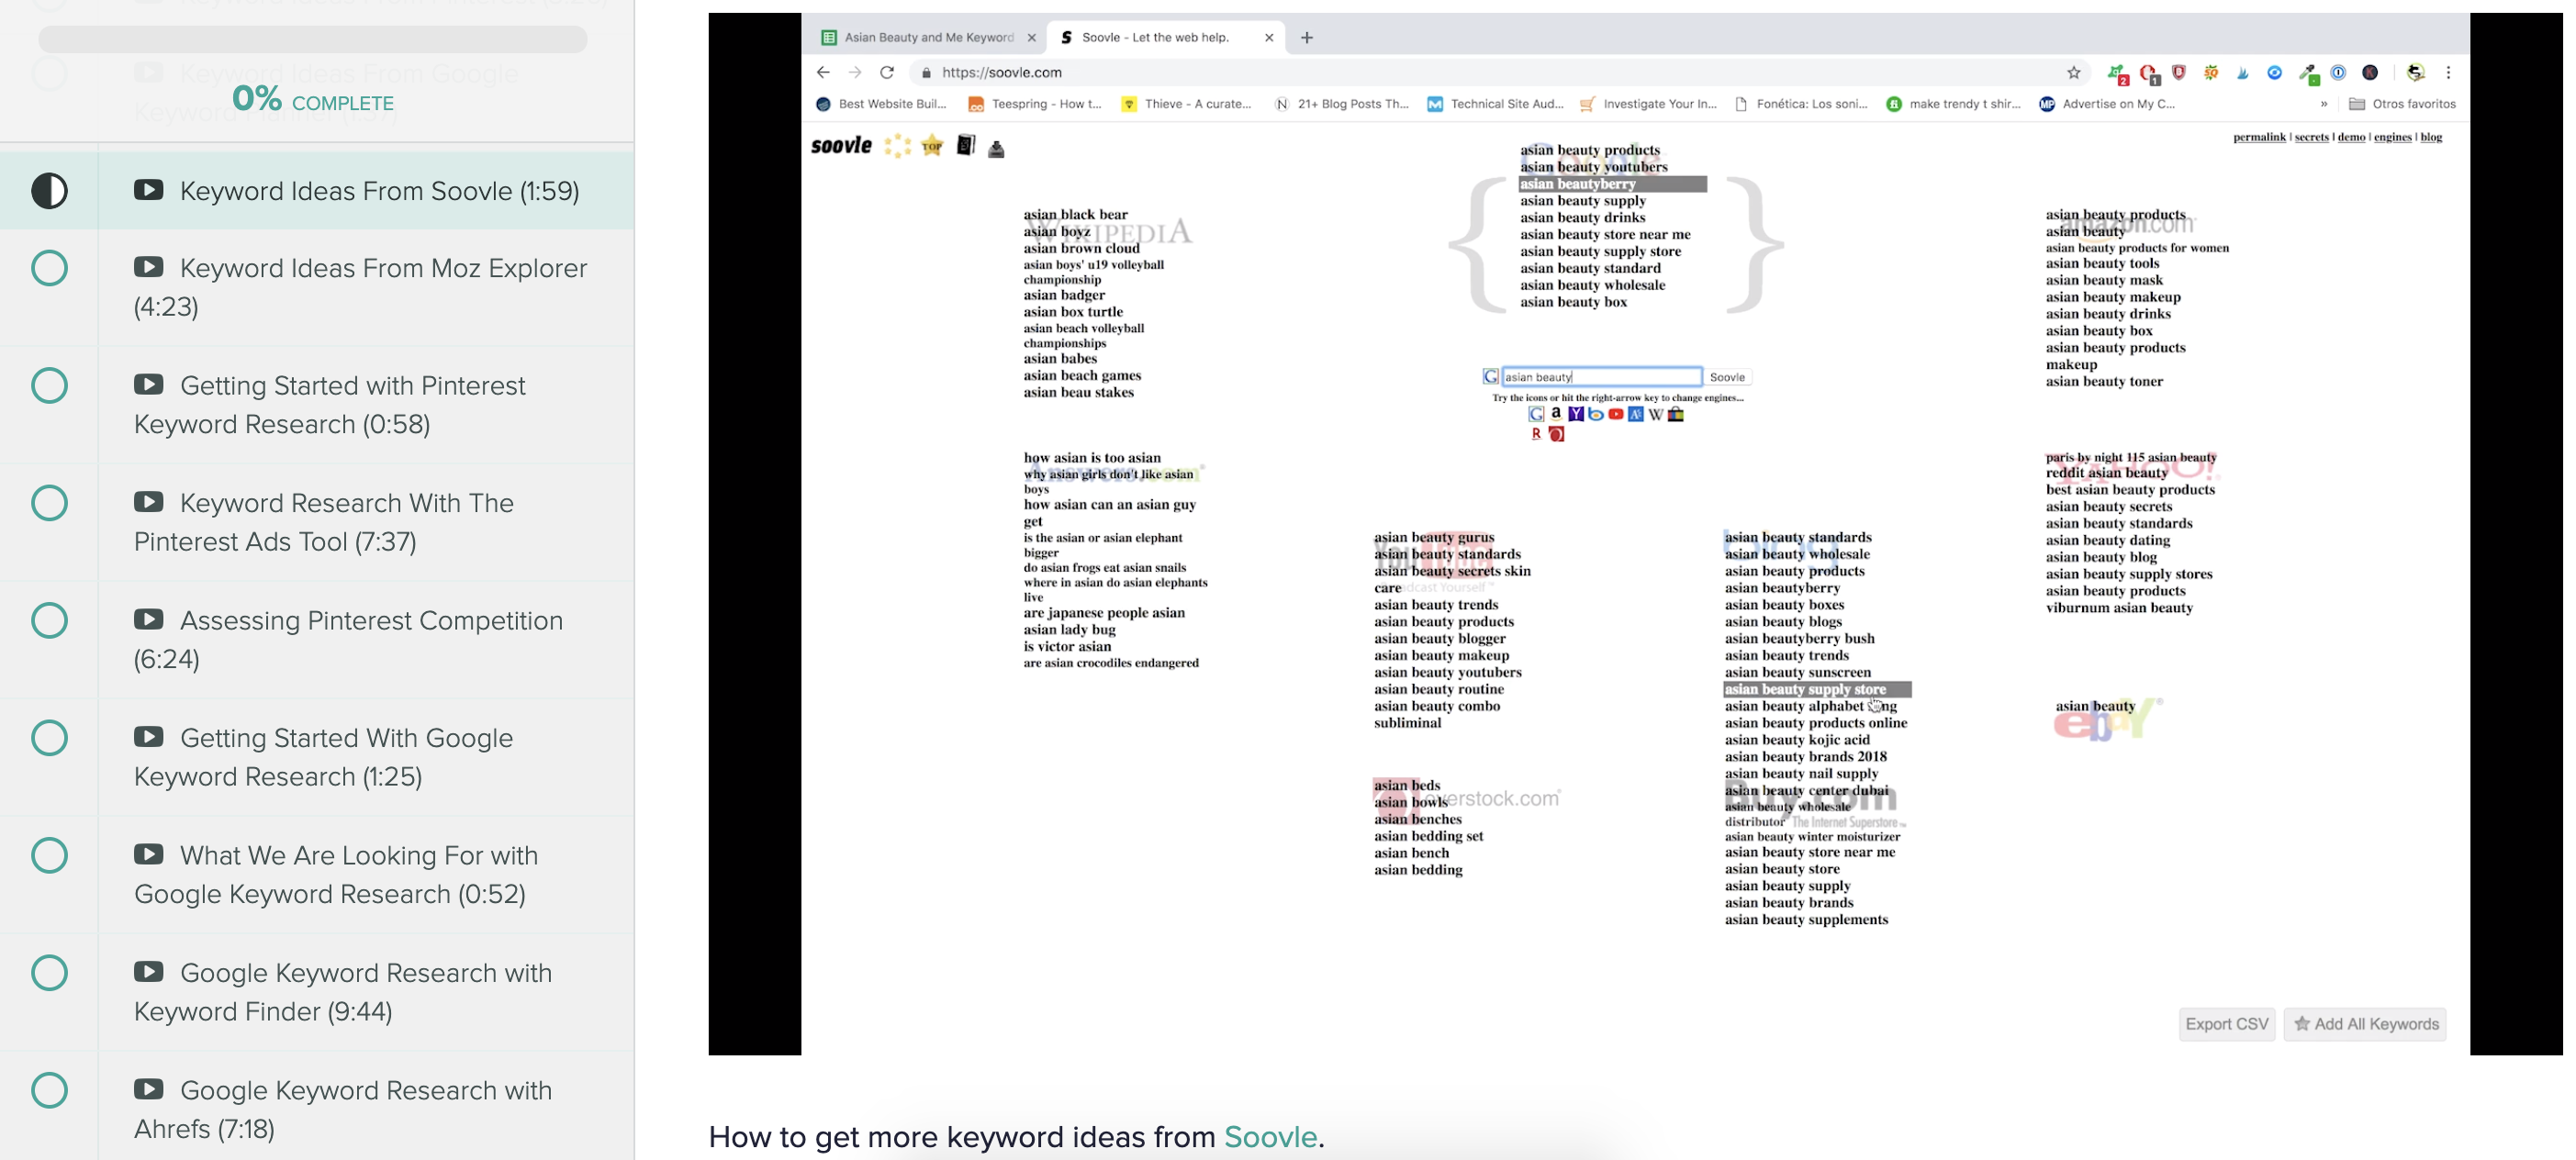Viewport: 2576px width, 1160px height.
Task: Close the Soovle browser tab
Action: (x=1269, y=37)
